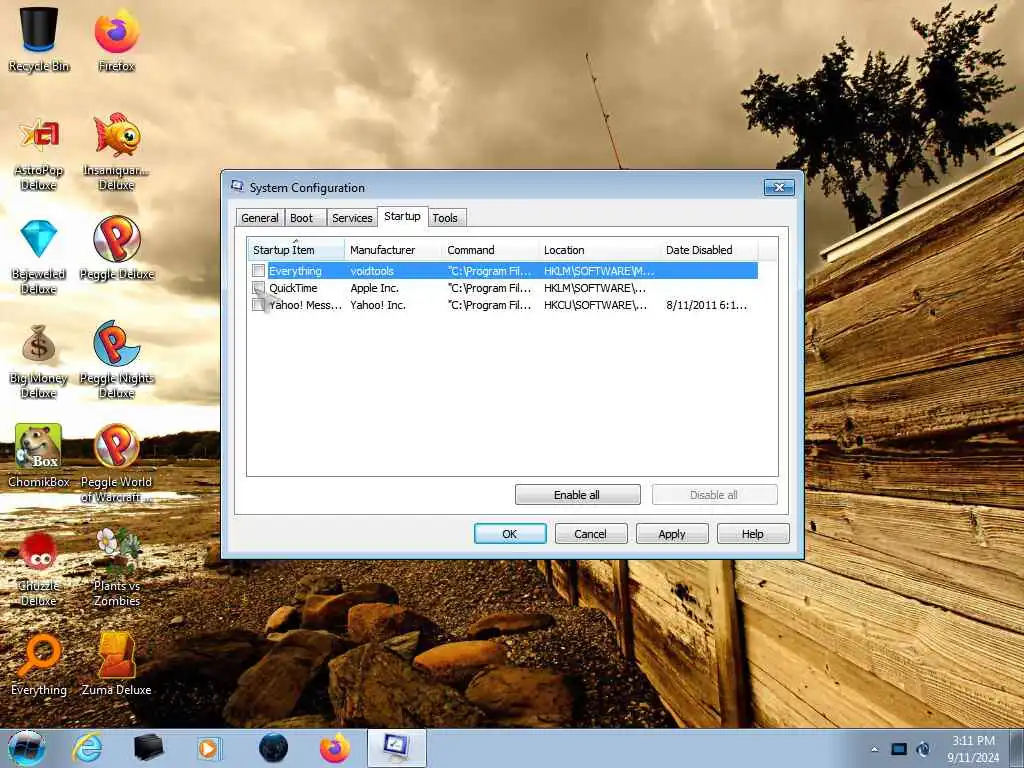Screen dimensions: 1024x768
Task: Select the Chuzzle Deluxe desktop icon
Action: click(x=39, y=568)
